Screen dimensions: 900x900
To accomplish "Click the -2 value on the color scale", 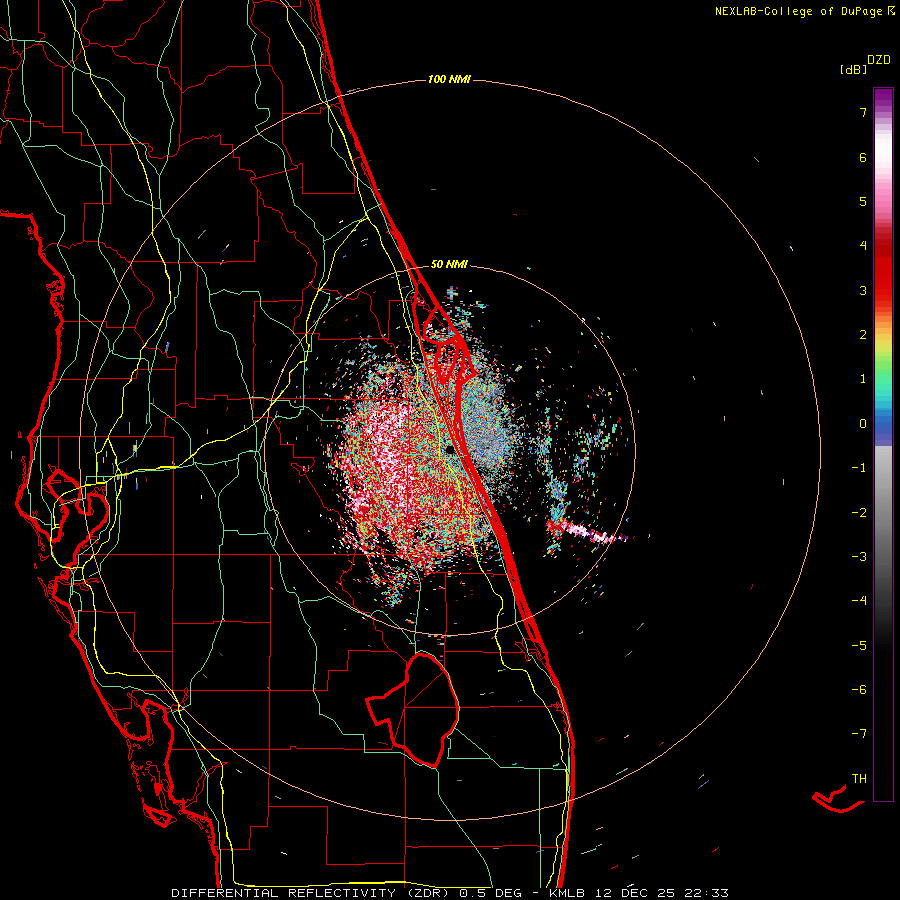I will coord(859,513).
